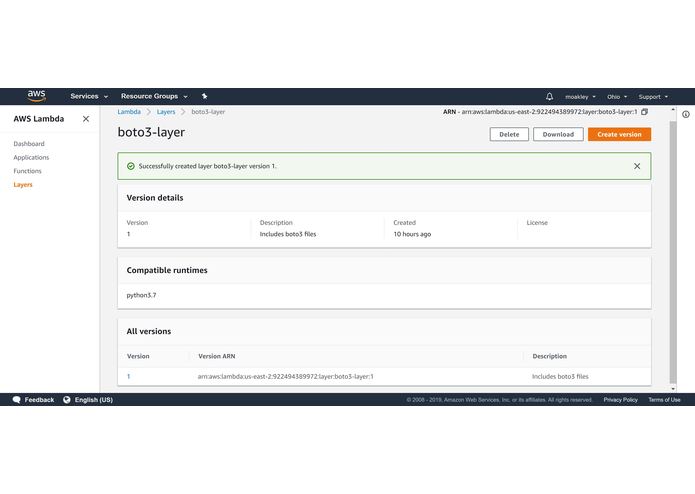Click the AWS logo home icon
Screen dimensions: 695x494
36,96
